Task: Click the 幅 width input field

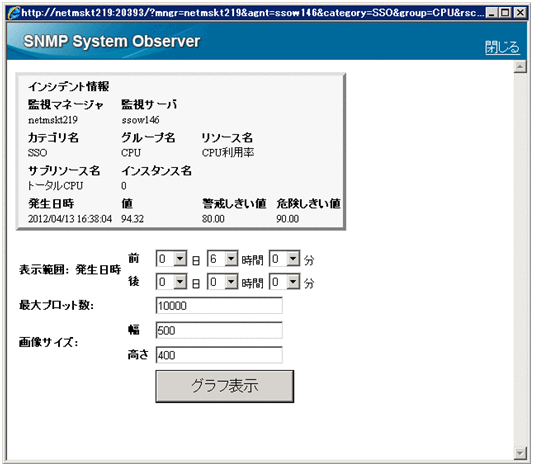Action: click(219, 330)
